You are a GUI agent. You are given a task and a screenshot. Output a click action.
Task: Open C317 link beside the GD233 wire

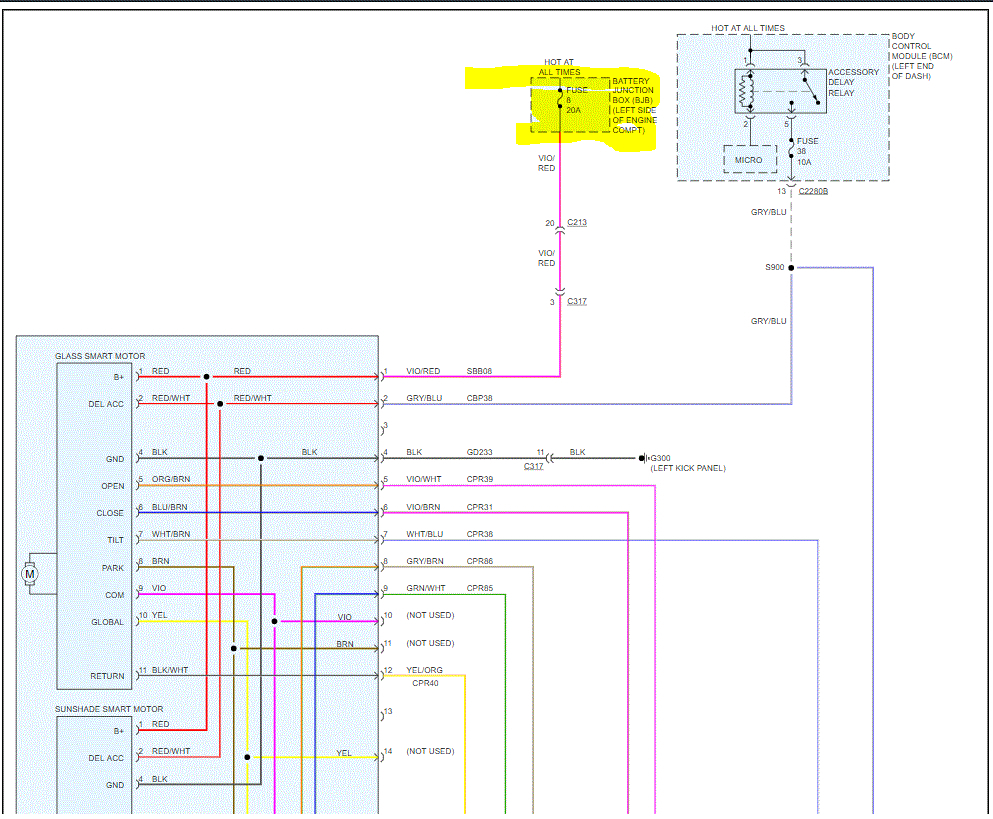tap(535, 466)
